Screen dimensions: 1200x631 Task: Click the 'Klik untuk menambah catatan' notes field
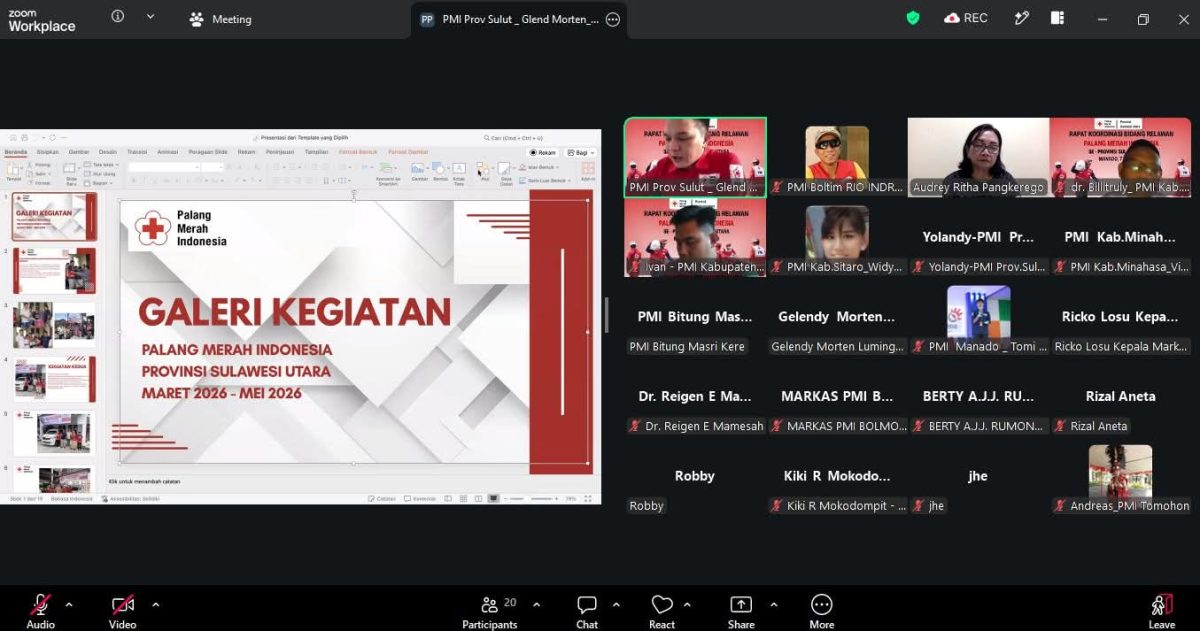tap(145, 481)
